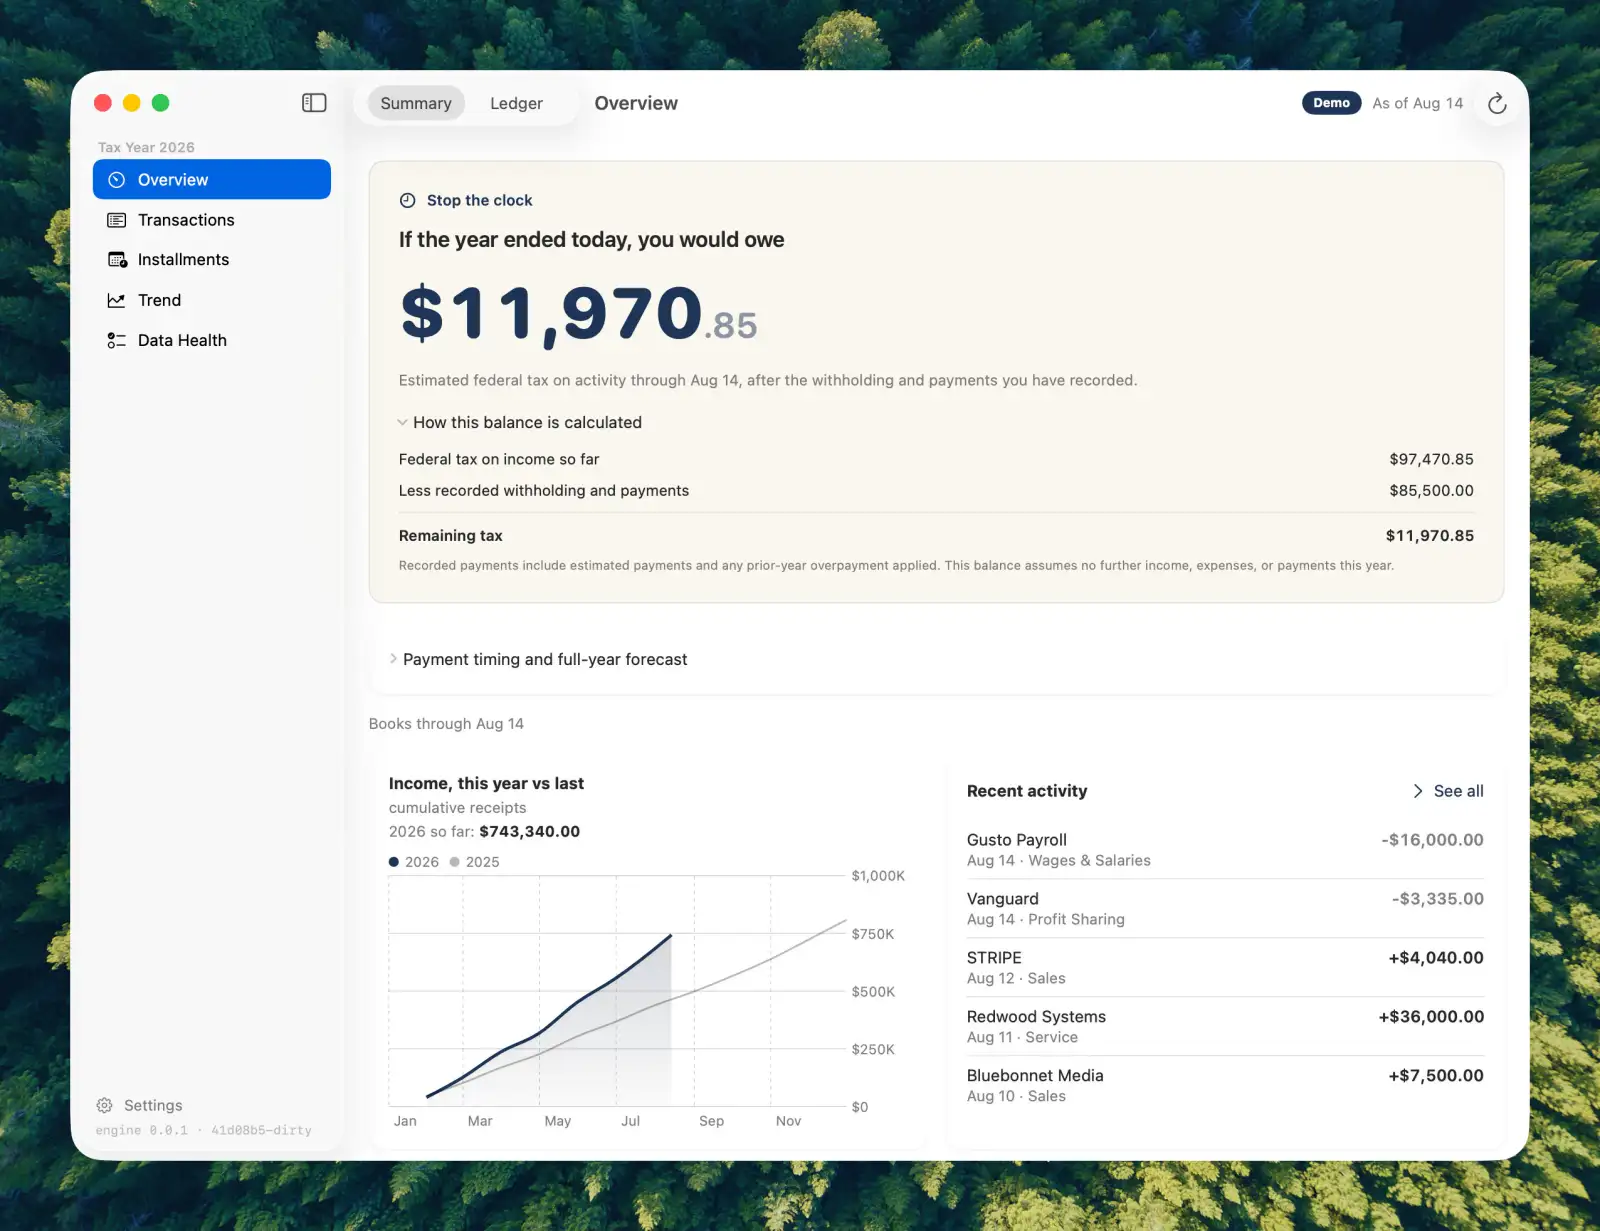
Task: Open Transactions in the sidebar
Action: [x=212, y=220]
